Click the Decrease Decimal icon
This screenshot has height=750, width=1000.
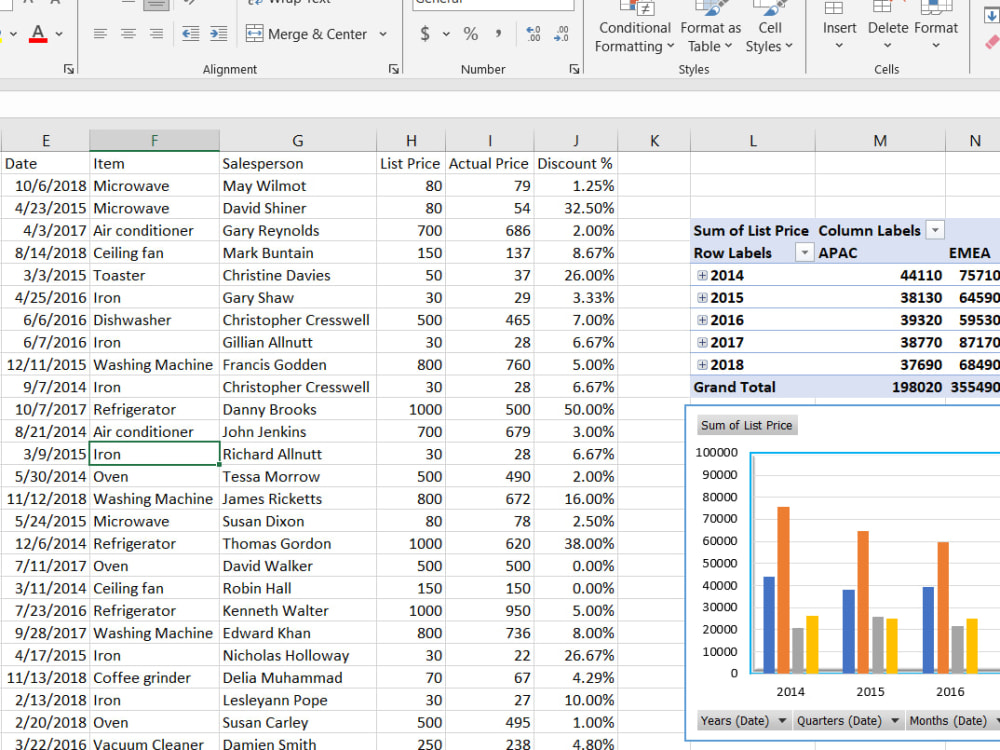coord(561,34)
